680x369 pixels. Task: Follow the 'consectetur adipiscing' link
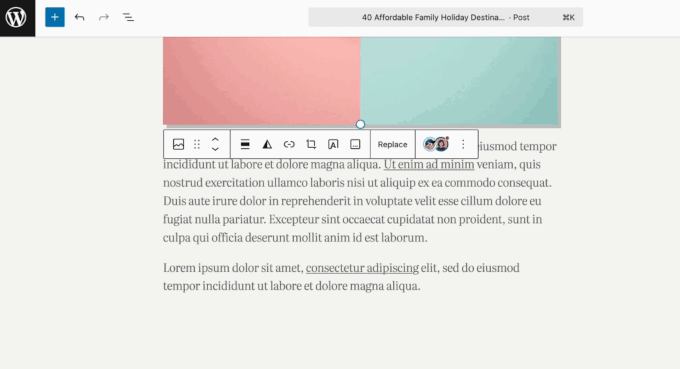(x=363, y=268)
